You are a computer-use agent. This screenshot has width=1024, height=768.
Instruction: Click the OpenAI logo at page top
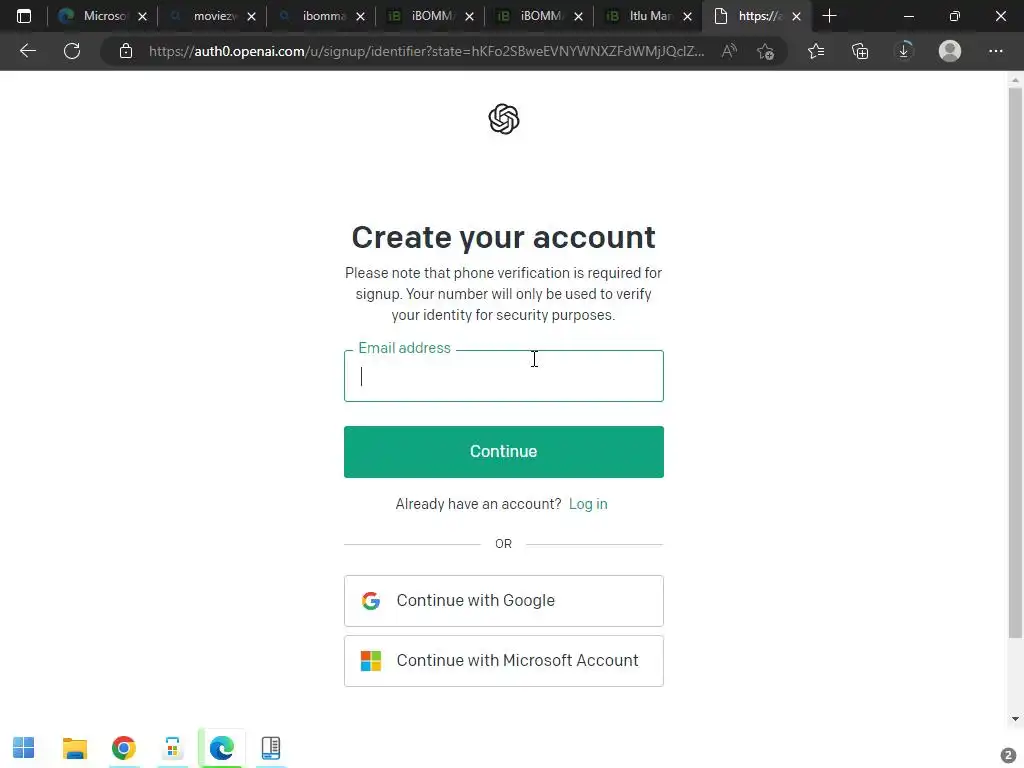[504, 119]
